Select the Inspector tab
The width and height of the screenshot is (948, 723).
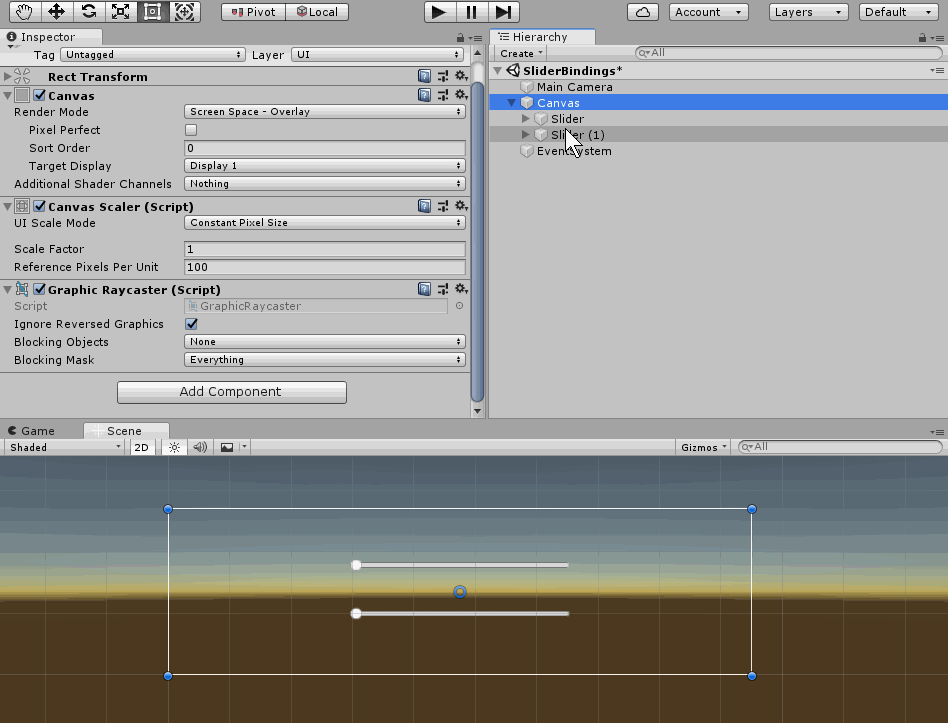tap(51, 37)
